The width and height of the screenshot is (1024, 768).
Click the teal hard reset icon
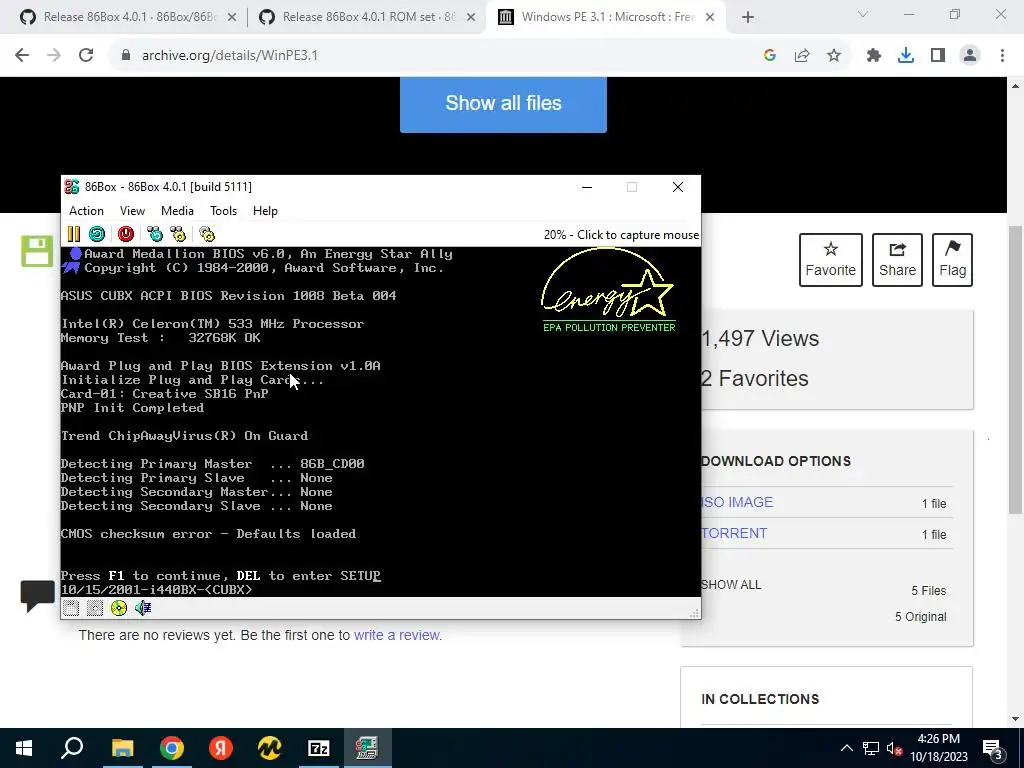click(97, 234)
